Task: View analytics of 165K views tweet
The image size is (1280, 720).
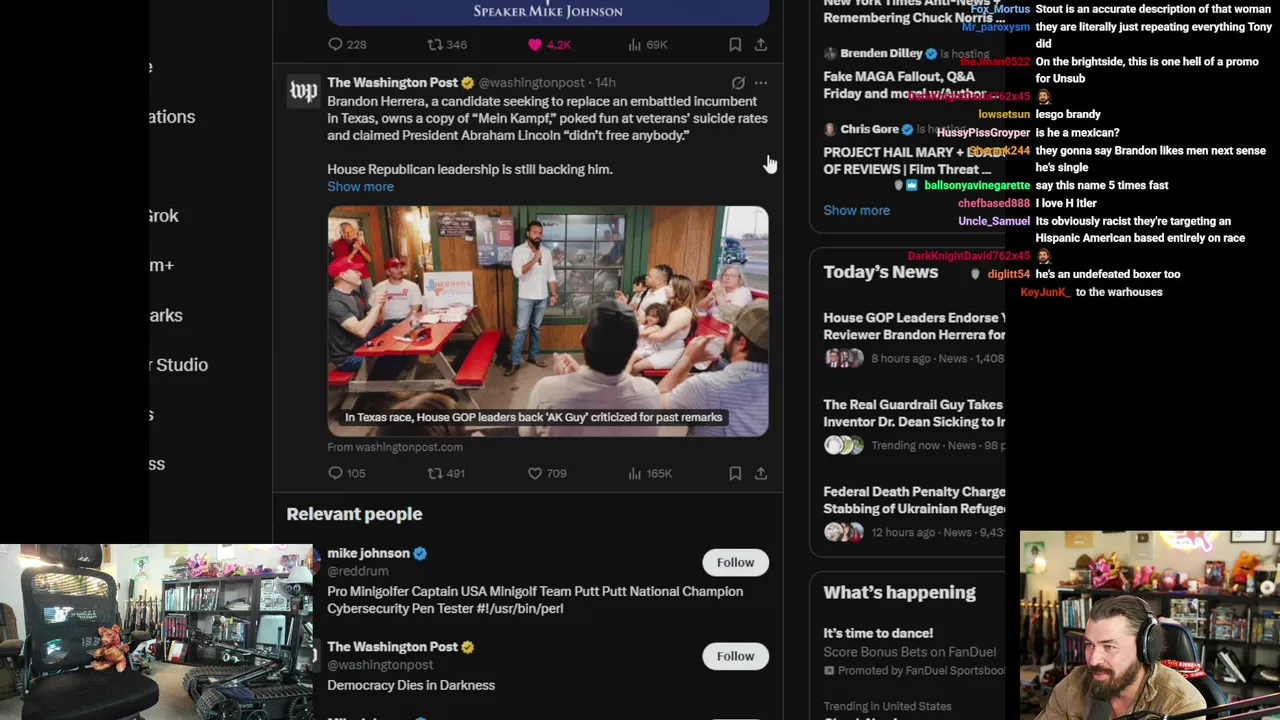Action: click(649, 473)
